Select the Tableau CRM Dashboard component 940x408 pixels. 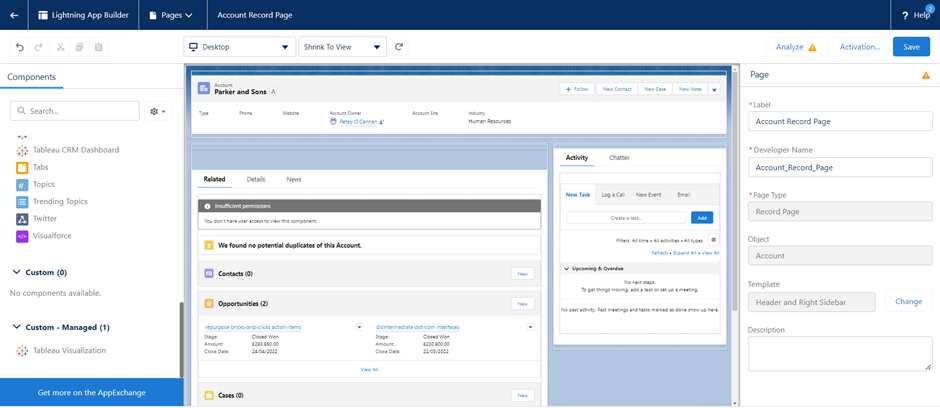click(x=75, y=150)
